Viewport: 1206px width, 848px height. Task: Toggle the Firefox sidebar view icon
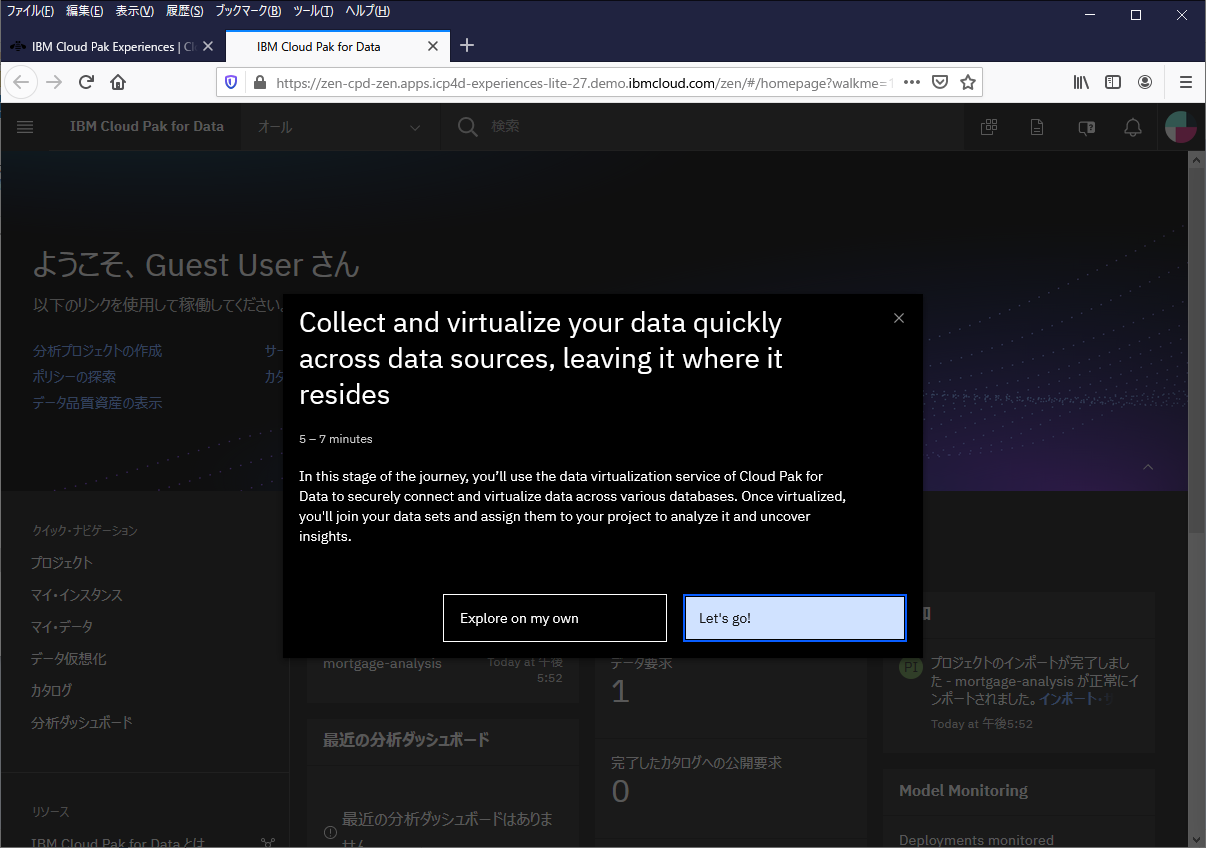[1112, 82]
